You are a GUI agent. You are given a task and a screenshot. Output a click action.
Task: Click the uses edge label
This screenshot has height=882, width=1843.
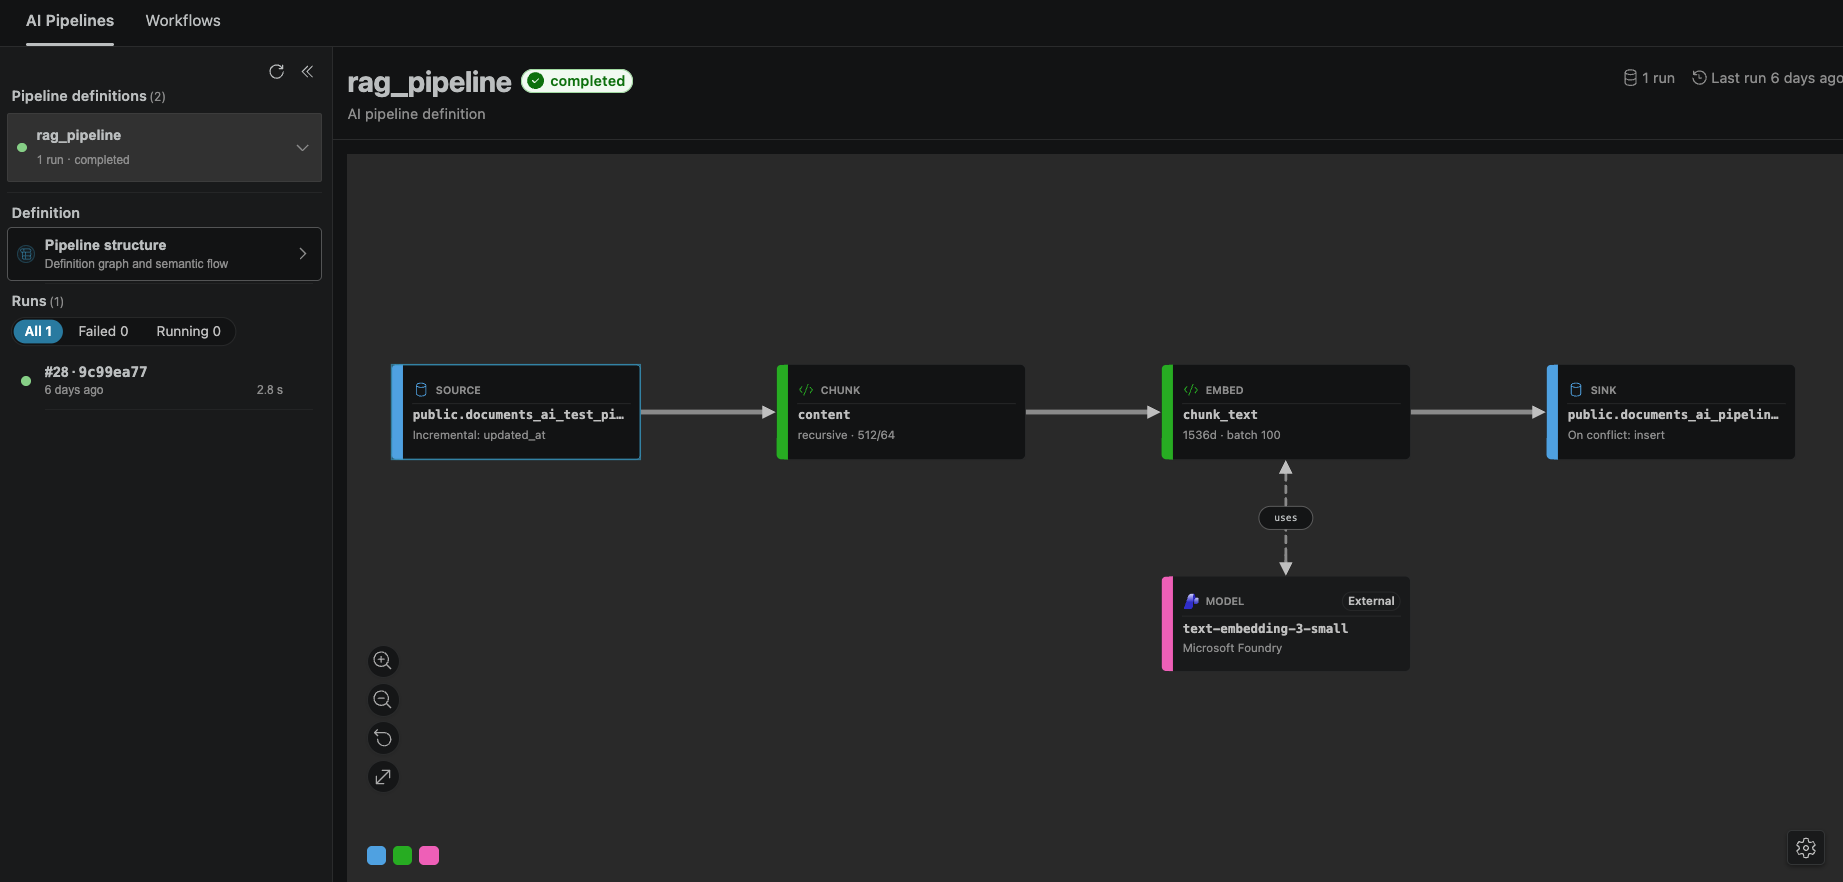pos(1286,518)
